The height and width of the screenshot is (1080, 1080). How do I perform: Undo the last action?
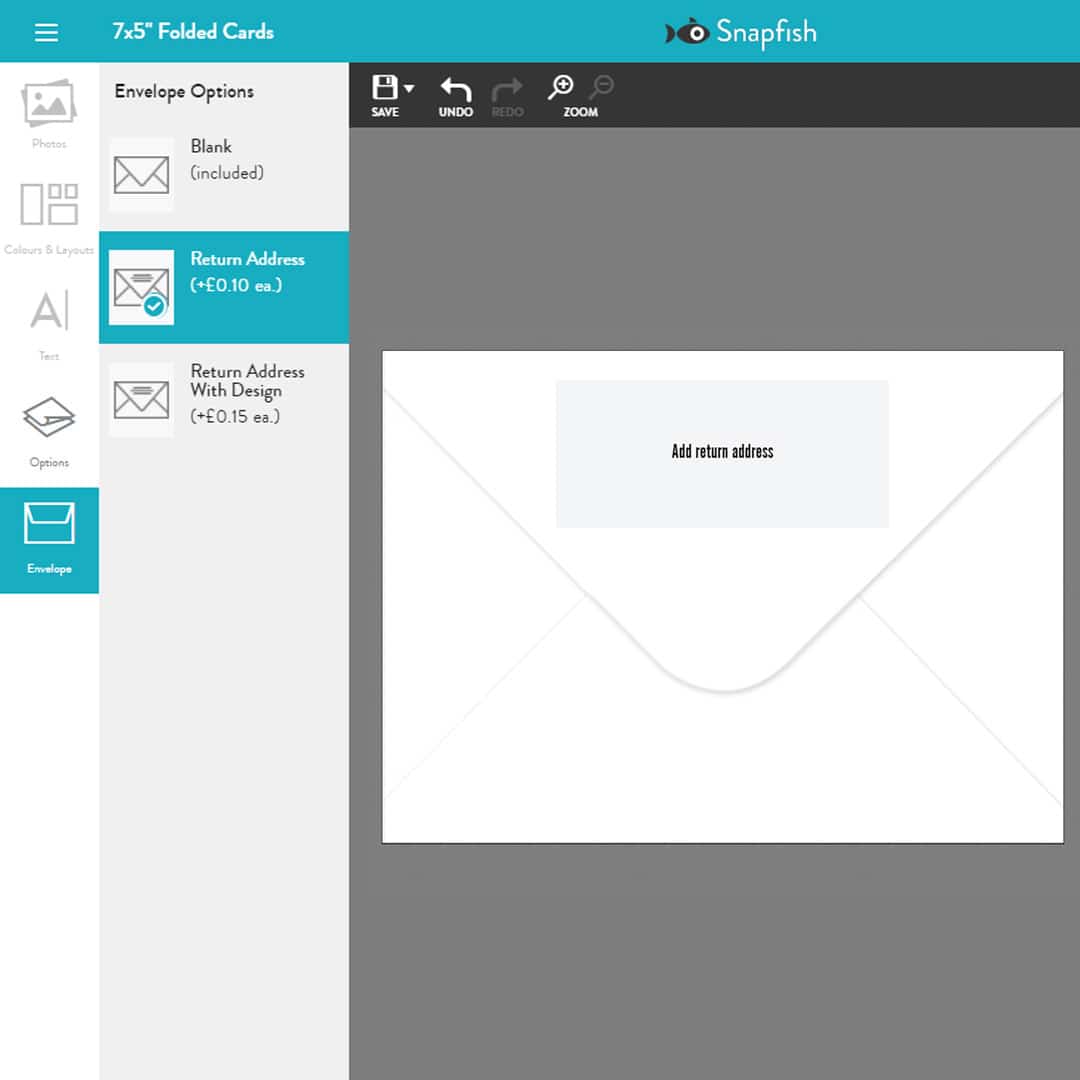455,90
